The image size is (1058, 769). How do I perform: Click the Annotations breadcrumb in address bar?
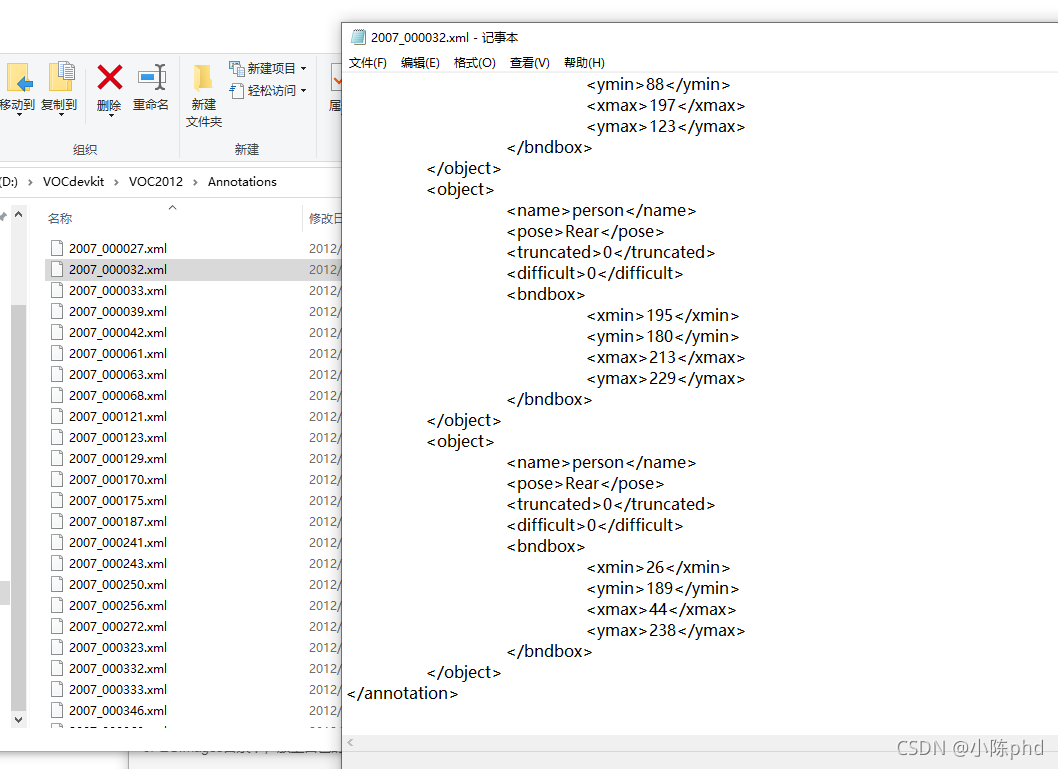point(242,181)
